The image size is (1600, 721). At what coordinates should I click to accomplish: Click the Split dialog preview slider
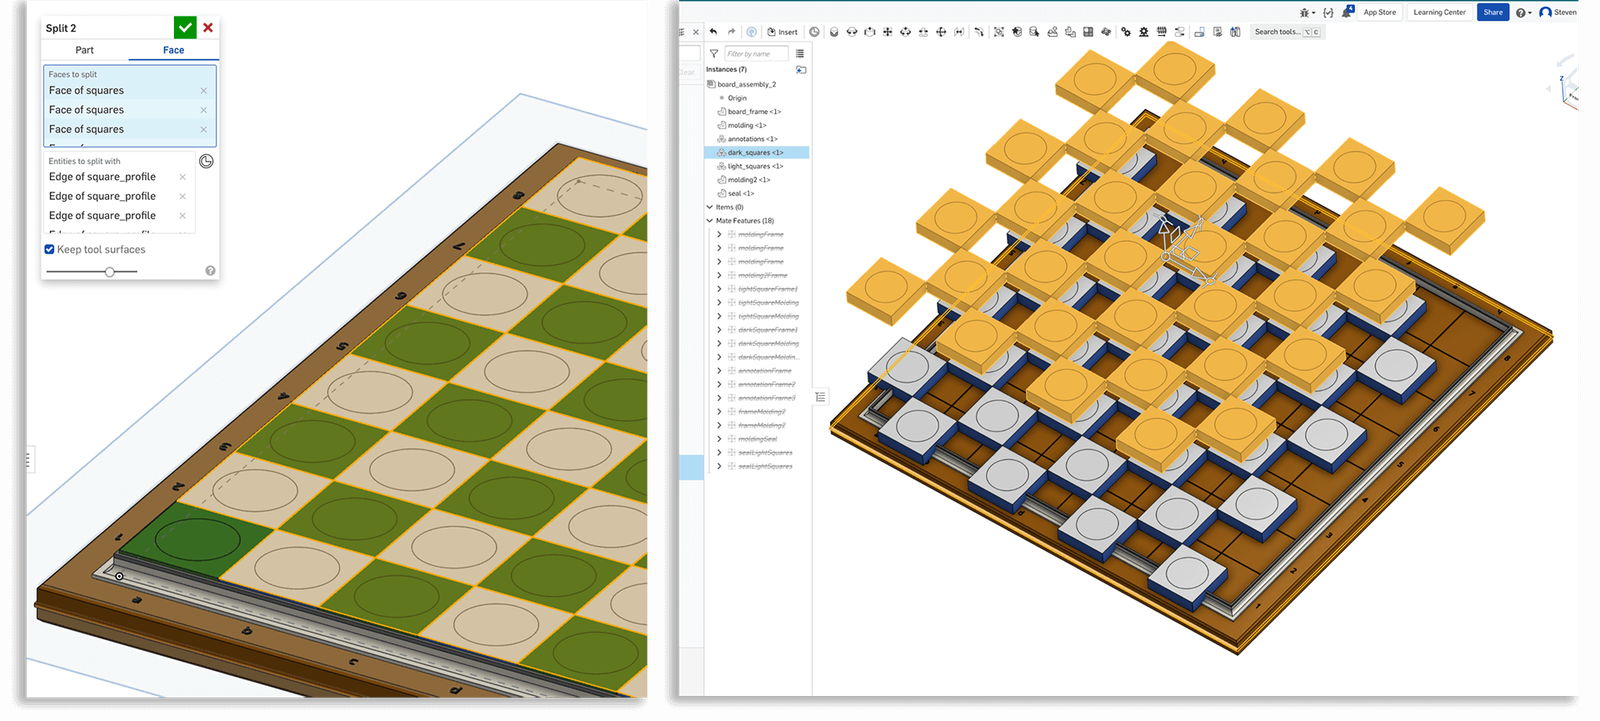click(109, 272)
